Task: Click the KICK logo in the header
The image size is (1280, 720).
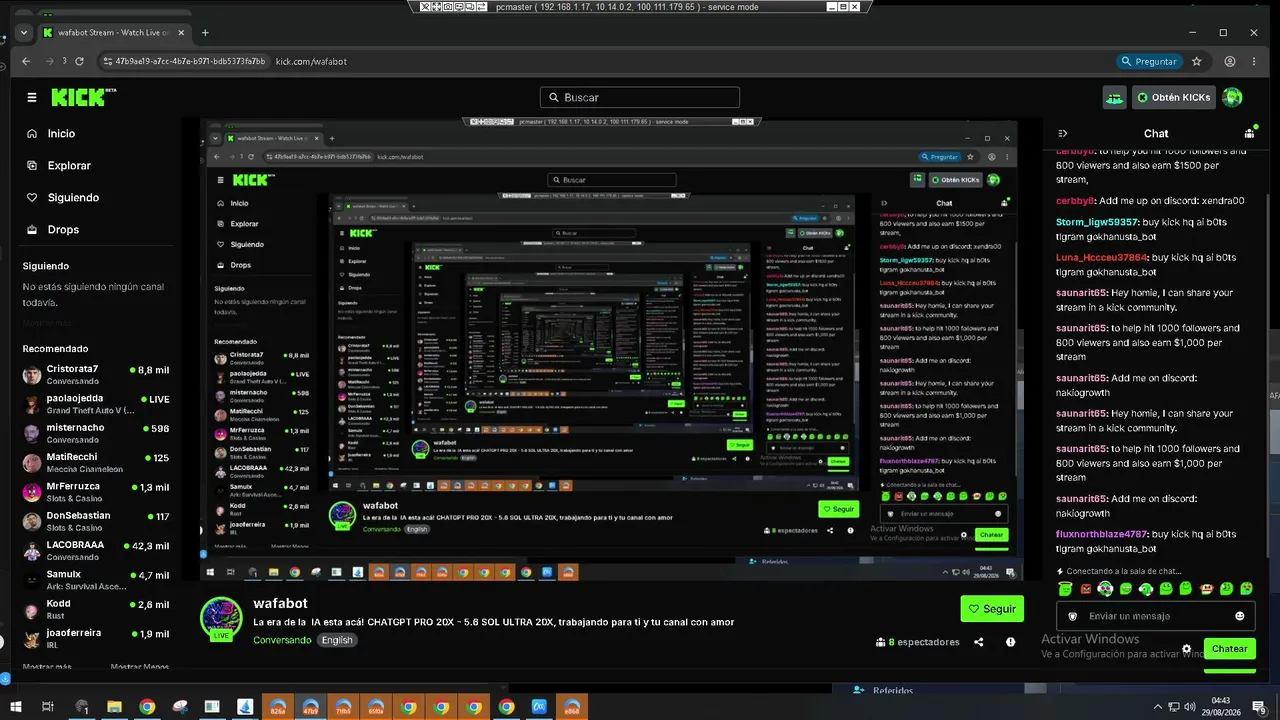Action: tap(84, 97)
